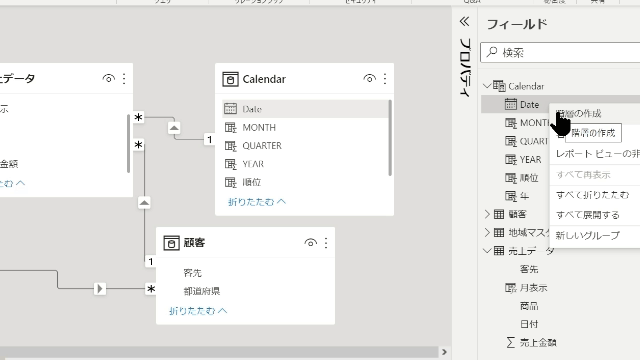Toggle visibility eye on Calendar table card
Image resolution: width=640 pixels, height=360 pixels.
(369, 78)
